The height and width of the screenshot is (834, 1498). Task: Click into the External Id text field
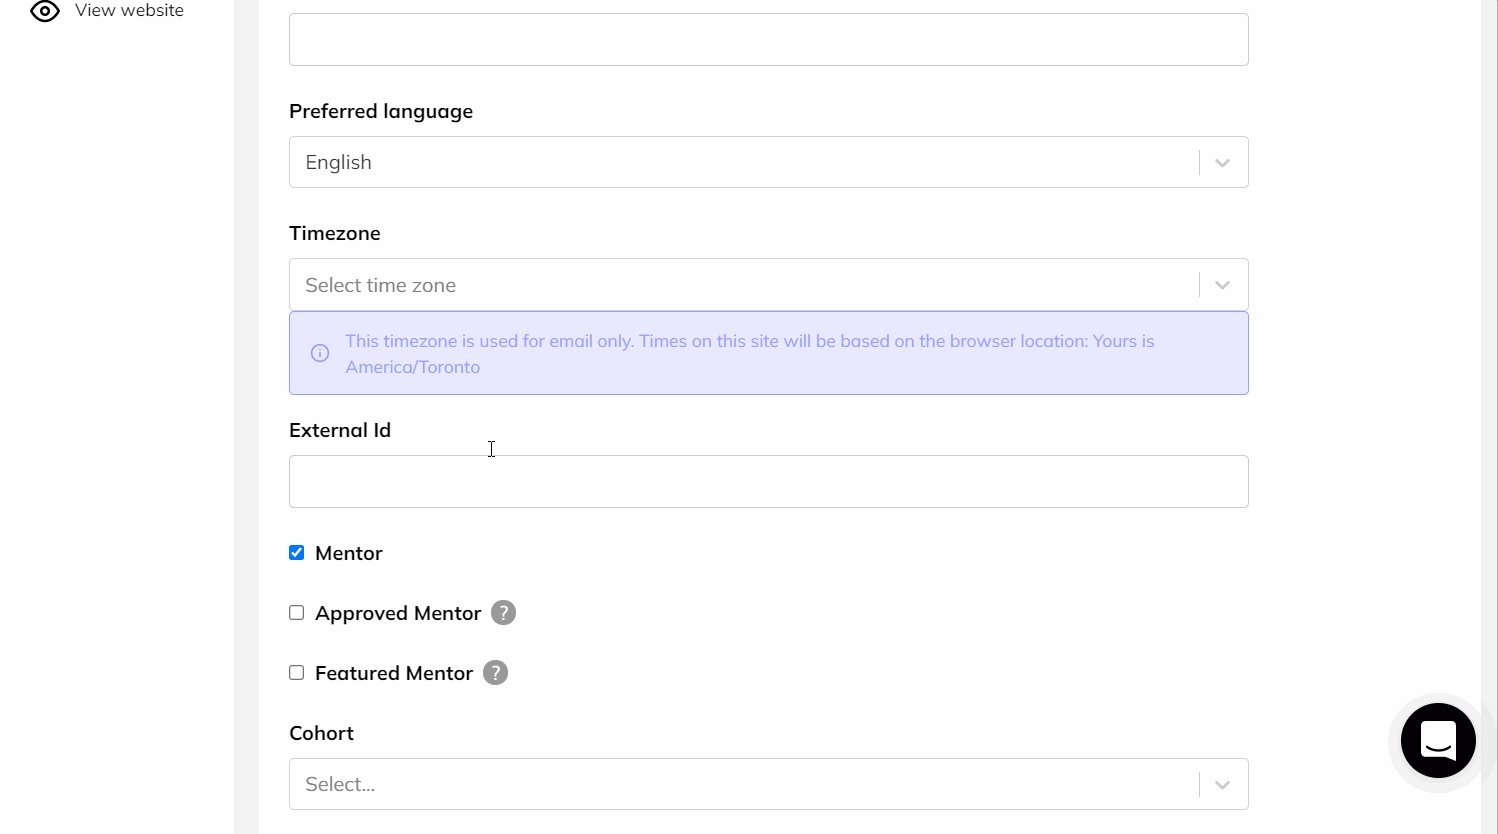coord(768,482)
